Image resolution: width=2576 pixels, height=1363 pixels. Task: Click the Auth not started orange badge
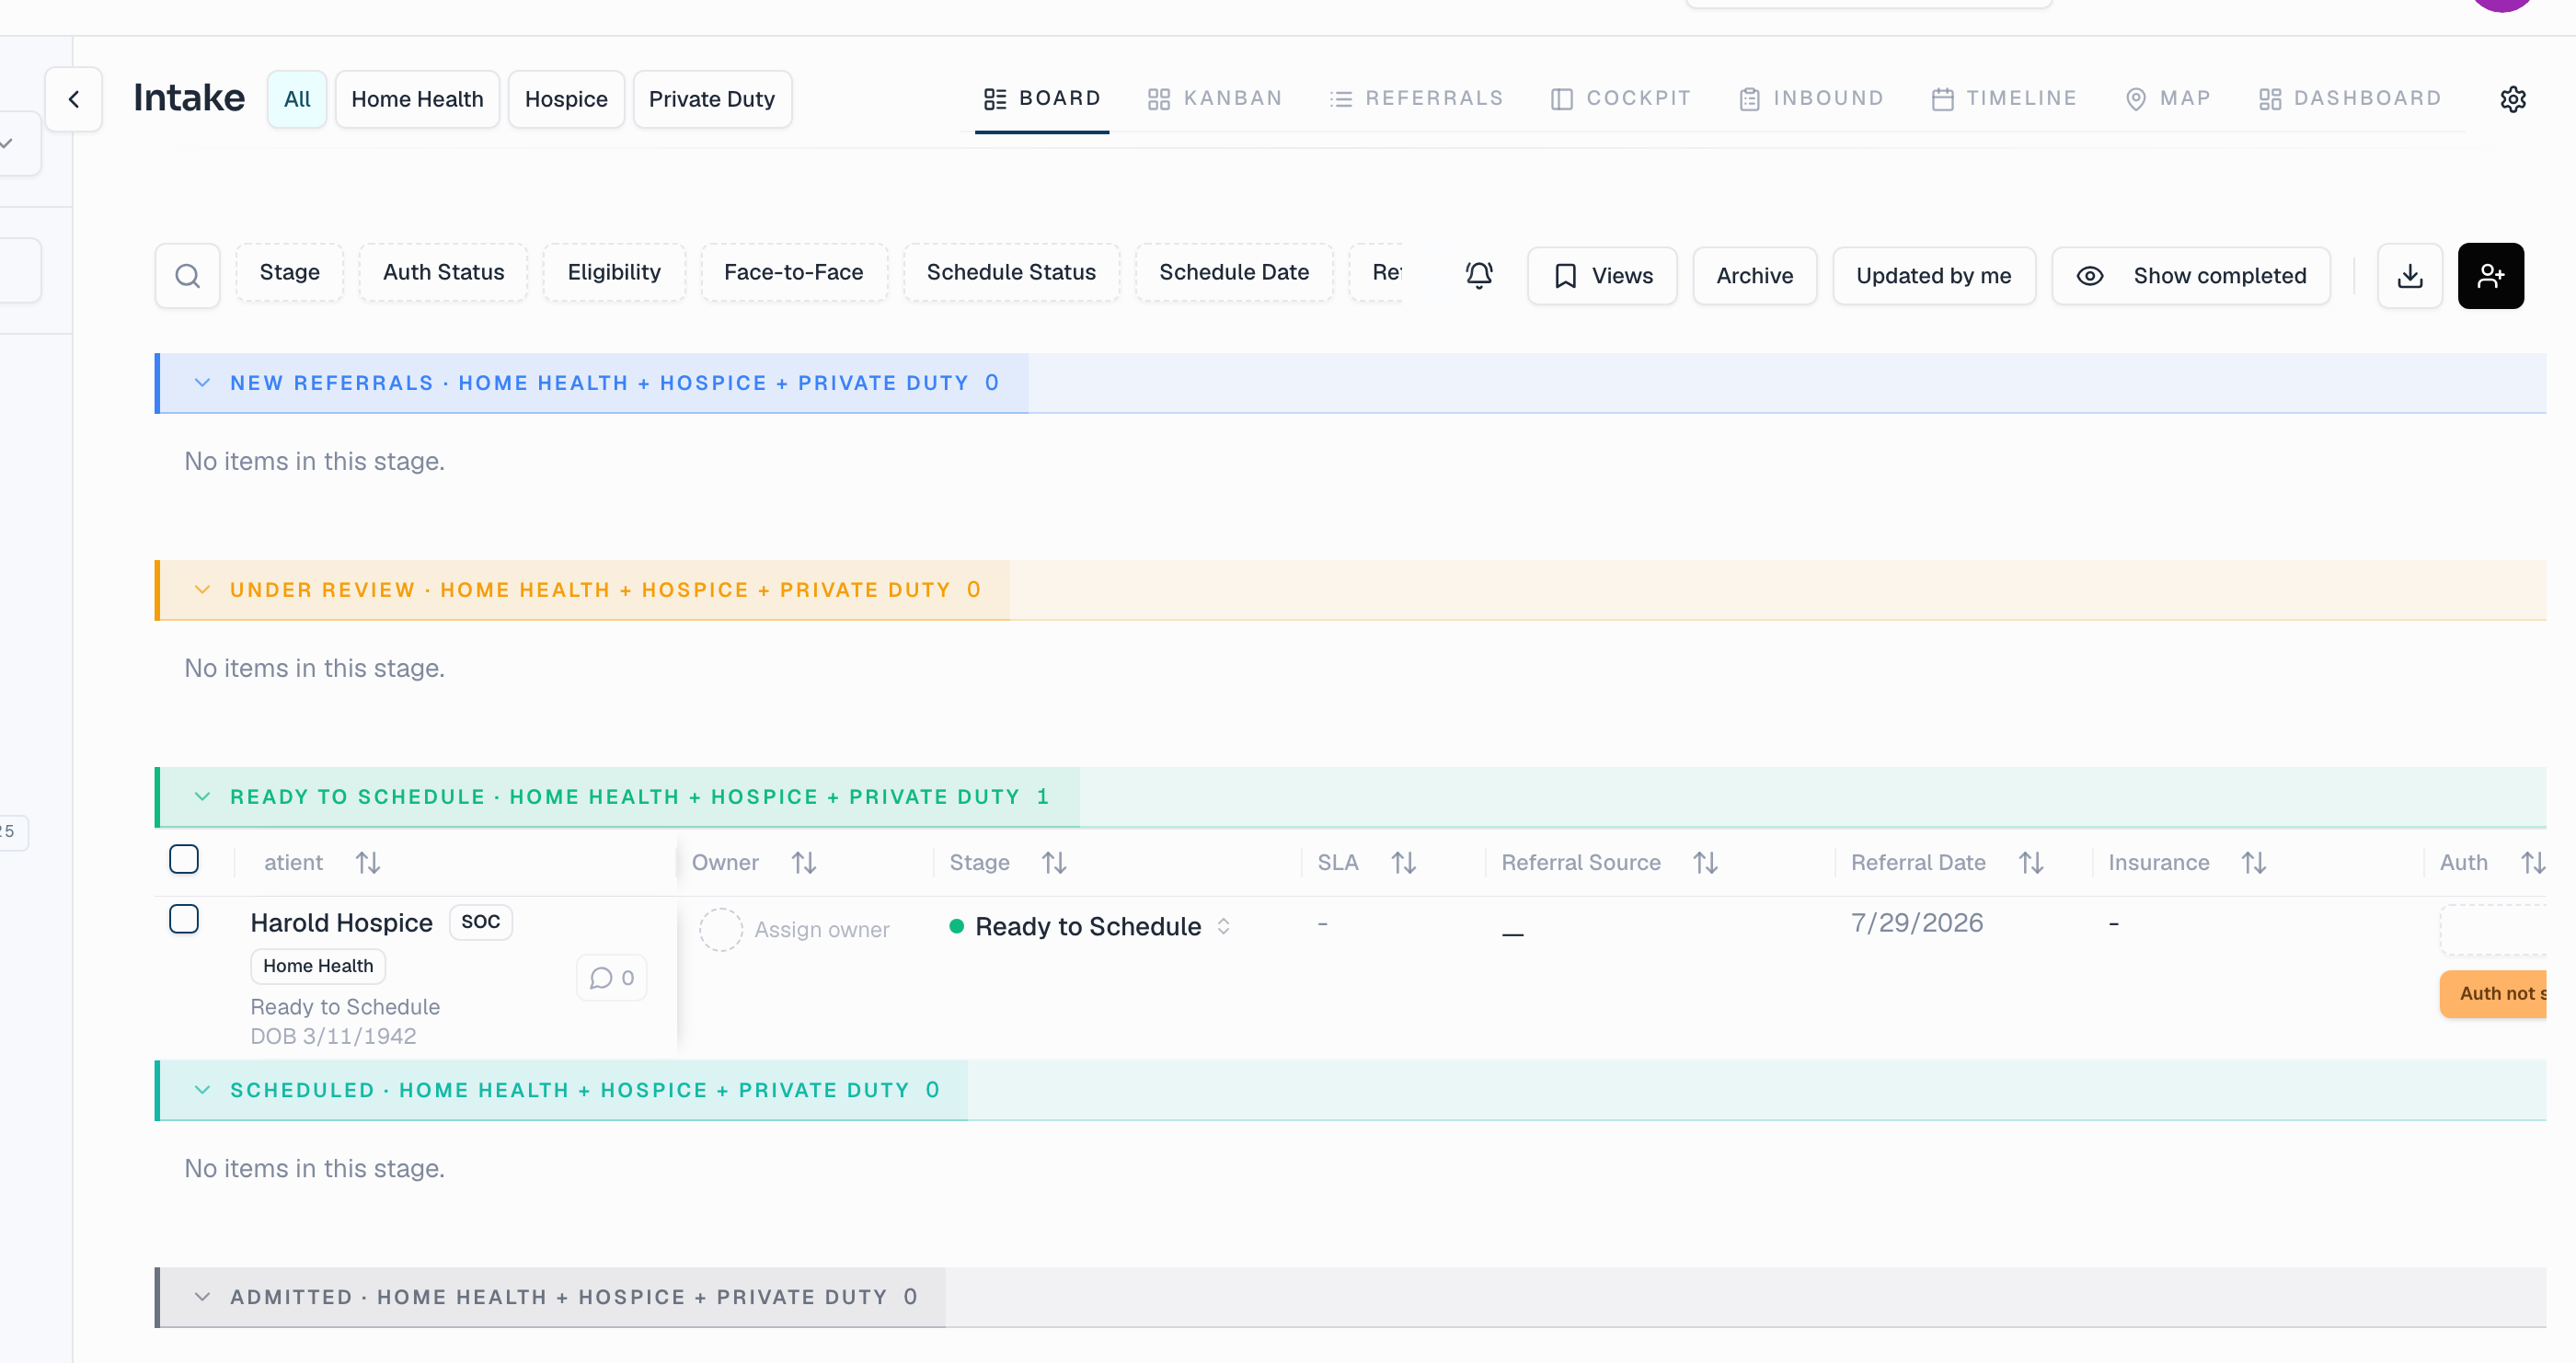click(x=2493, y=993)
